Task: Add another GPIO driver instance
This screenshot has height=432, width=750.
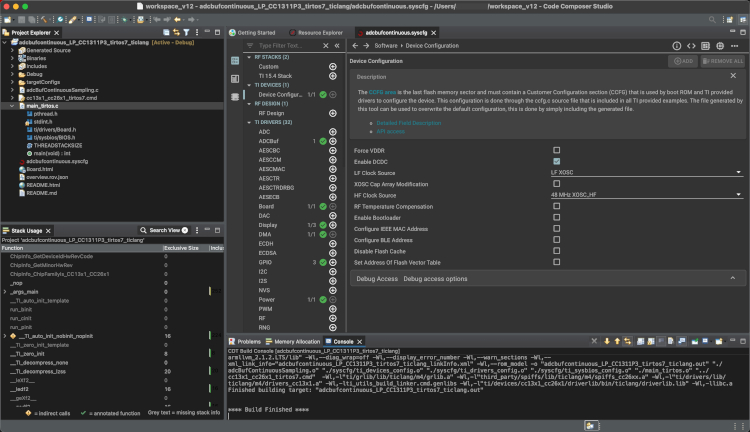Action: pos(332,263)
